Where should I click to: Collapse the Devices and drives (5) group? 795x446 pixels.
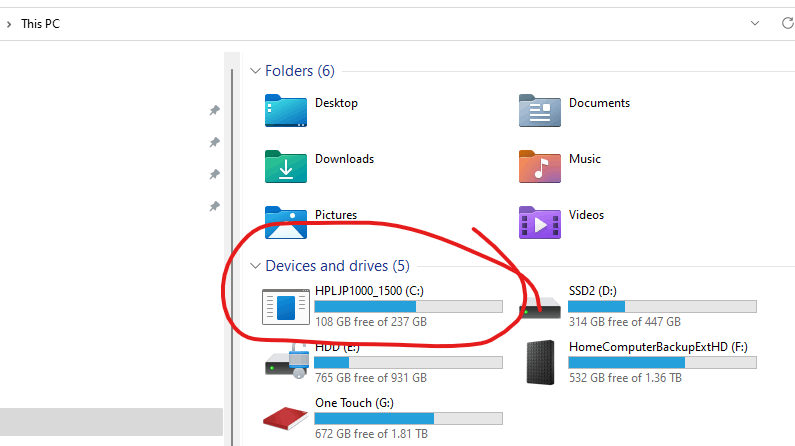(x=255, y=266)
